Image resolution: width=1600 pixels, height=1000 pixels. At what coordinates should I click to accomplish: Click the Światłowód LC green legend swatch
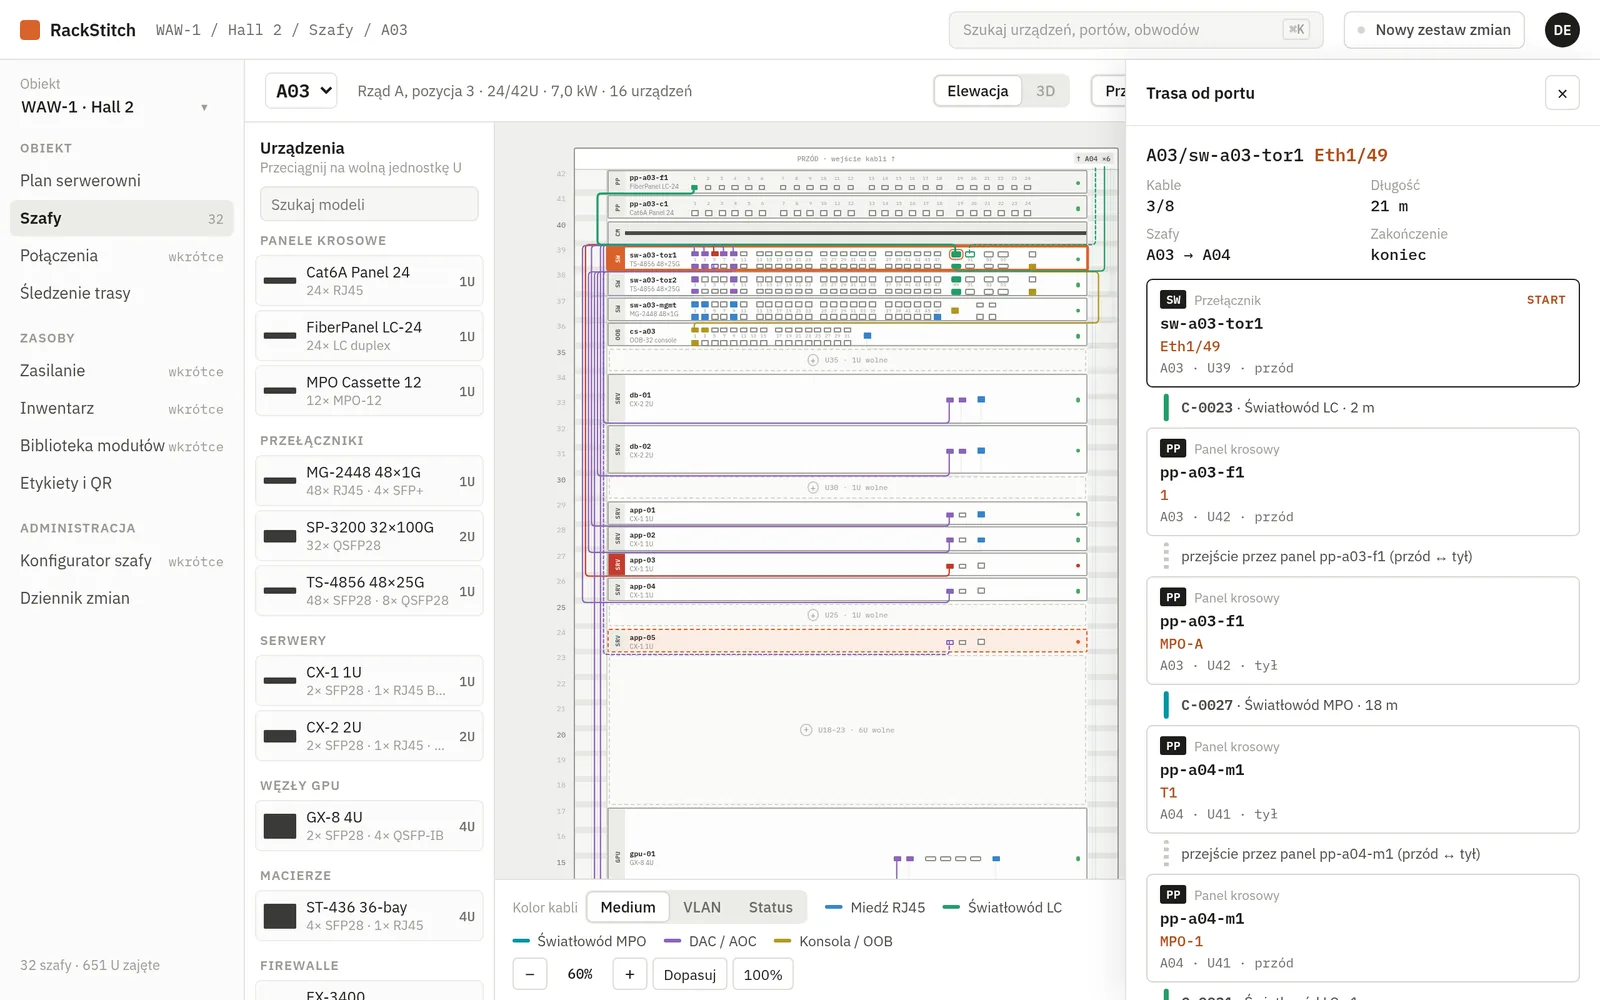coord(951,907)
